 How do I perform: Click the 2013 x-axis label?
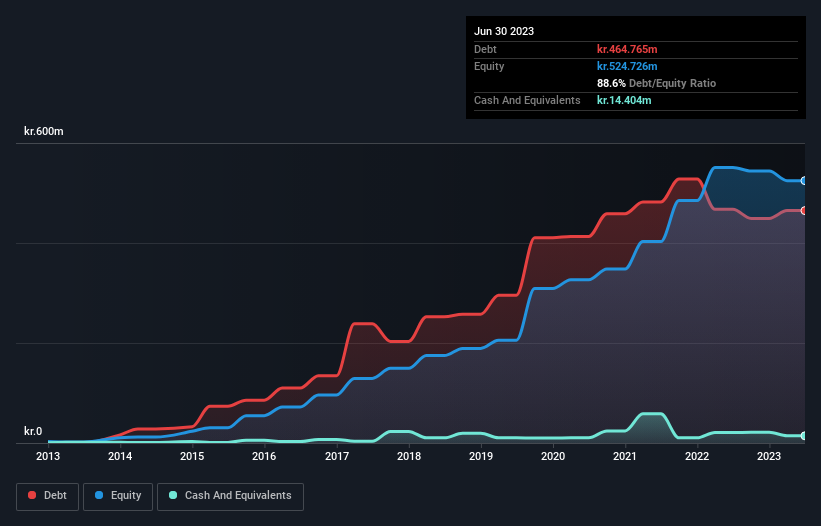tap(48, 456)
